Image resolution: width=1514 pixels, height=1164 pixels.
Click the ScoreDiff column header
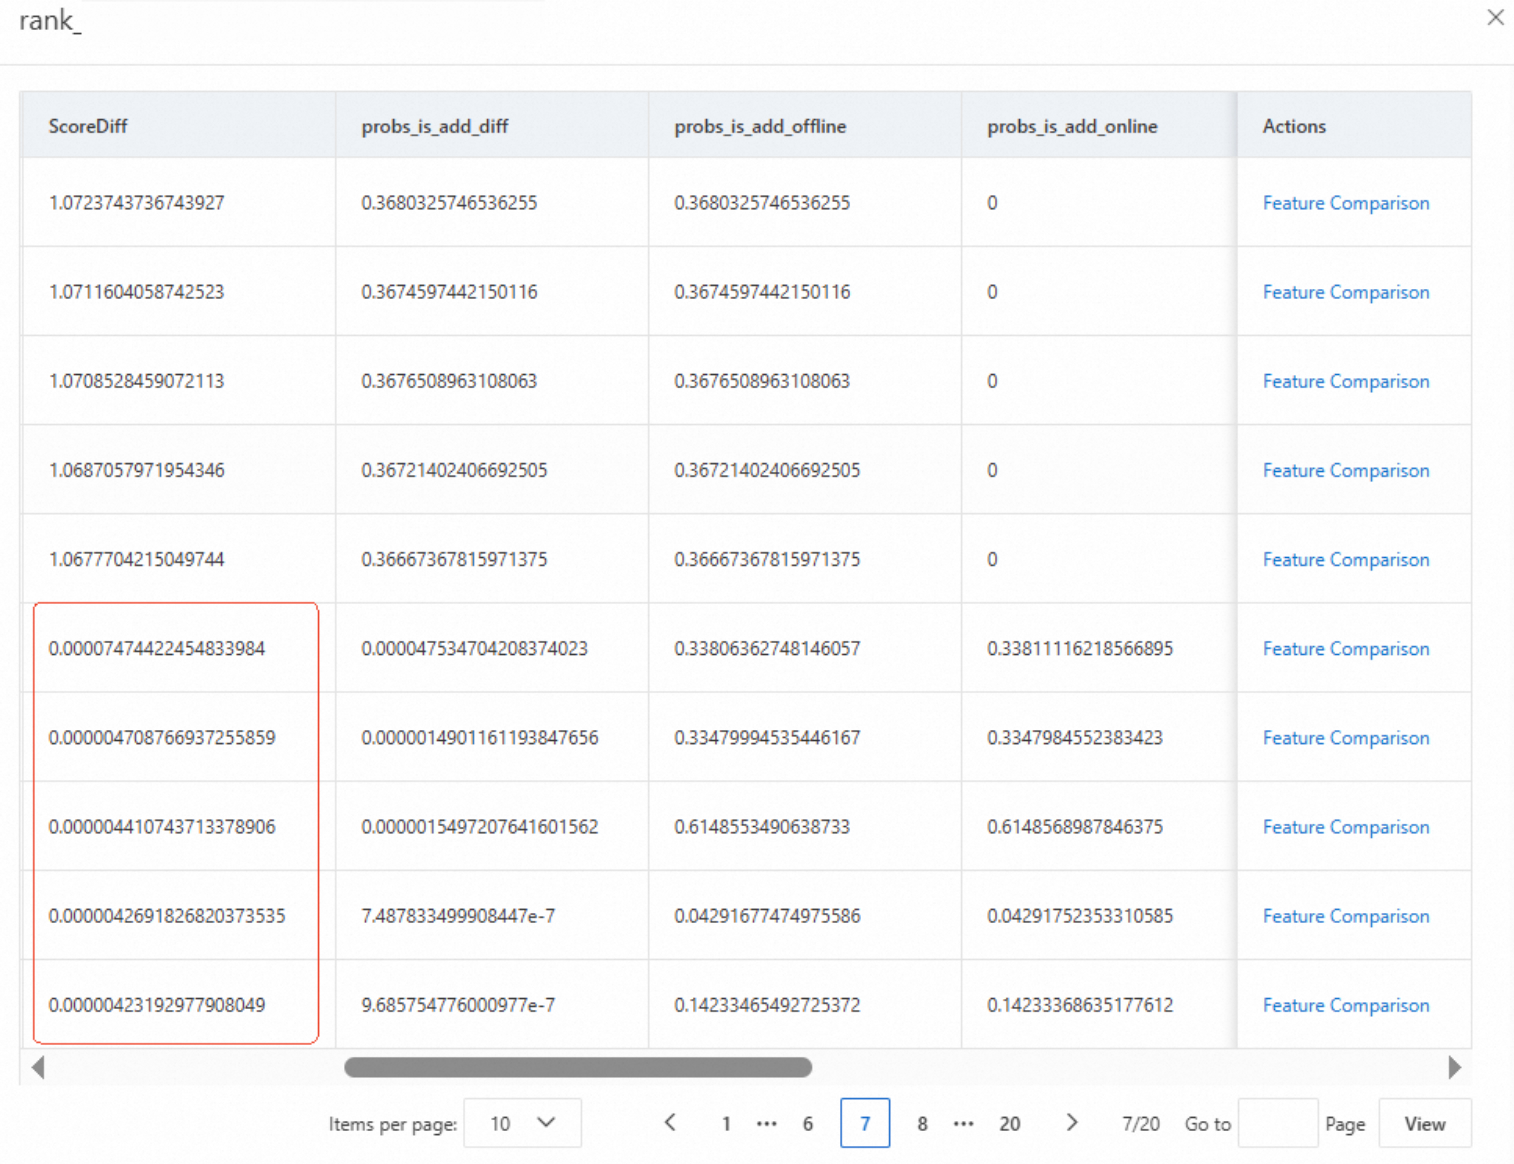point(178,126)
